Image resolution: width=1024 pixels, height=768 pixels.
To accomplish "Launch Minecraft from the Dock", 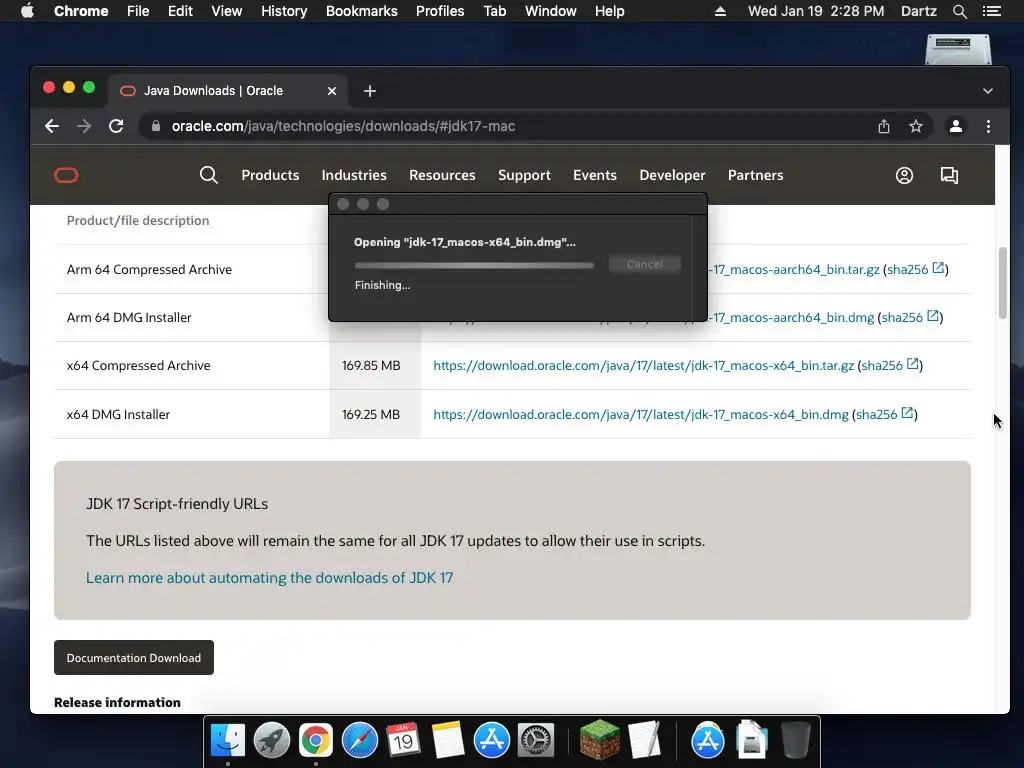I will [600, 741].
